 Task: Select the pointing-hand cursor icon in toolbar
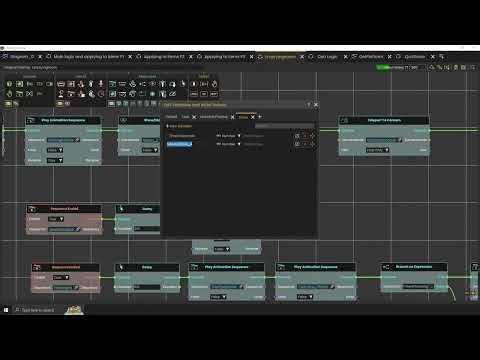182,84
